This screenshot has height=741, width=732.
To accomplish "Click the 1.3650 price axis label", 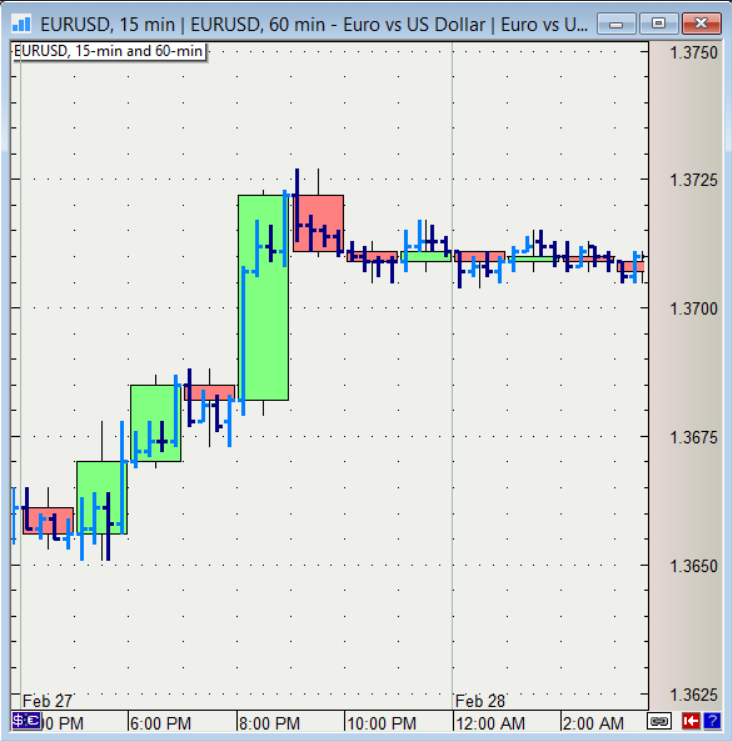I will point(694,566).
